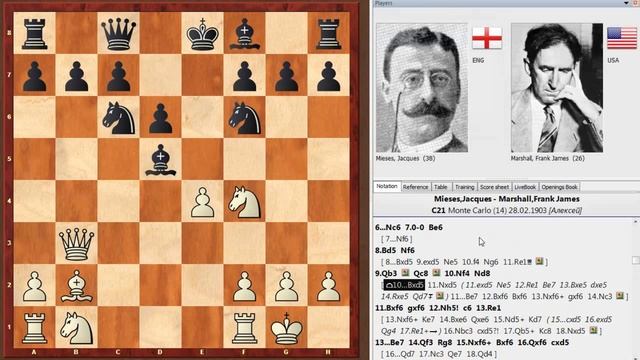Select the white king on g1
The height and width of the screenshot is (360, 640).
pos(287,328)
